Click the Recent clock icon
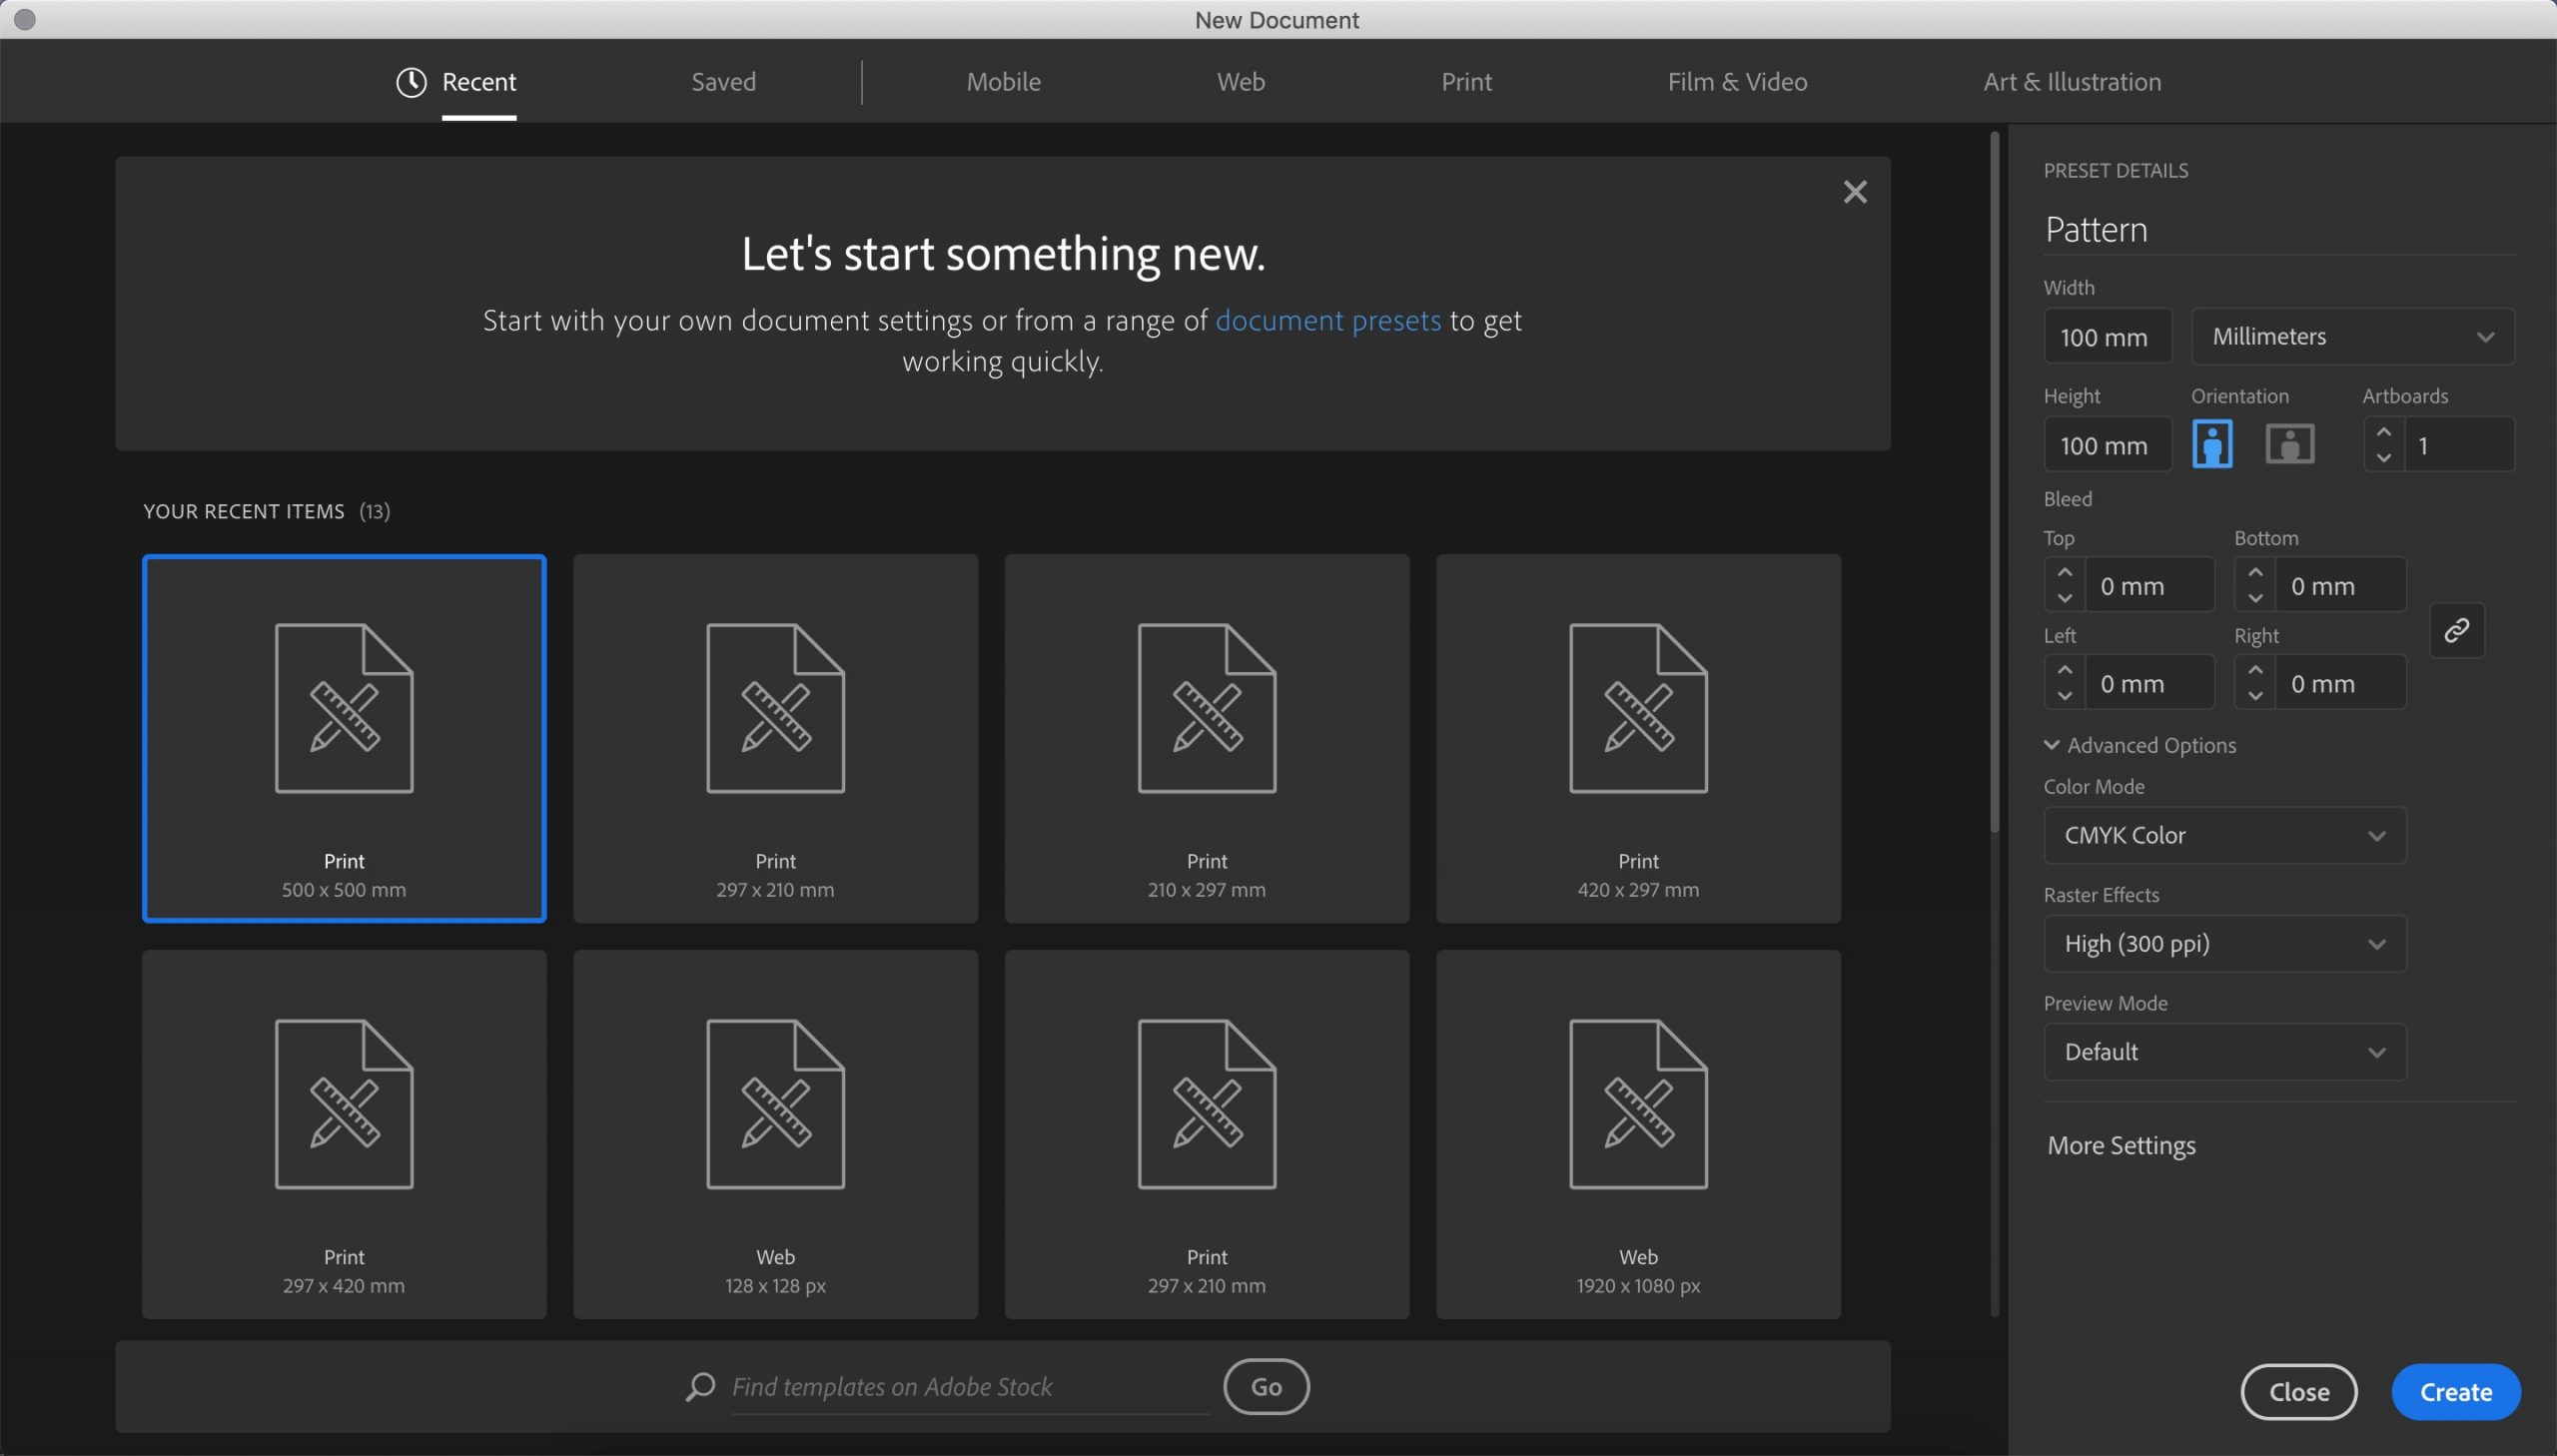The width and height of the screenshot is (2557, 1456). 411,82
